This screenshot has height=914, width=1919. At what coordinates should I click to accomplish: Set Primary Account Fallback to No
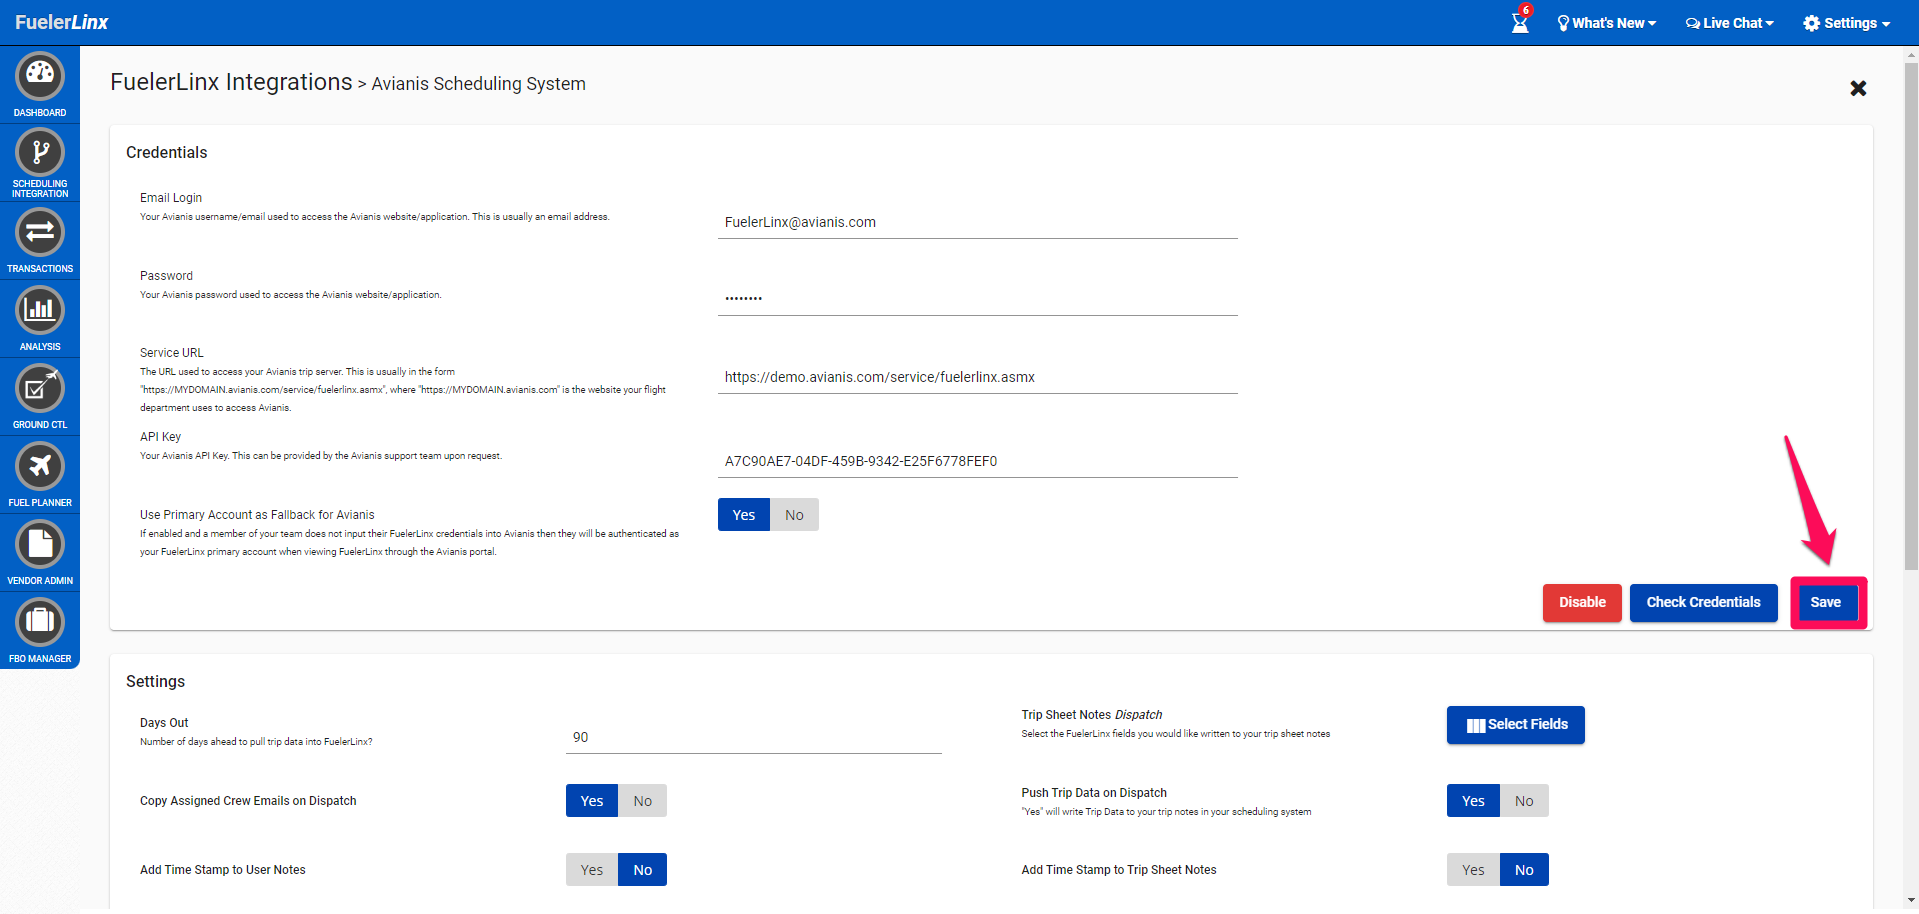point(794,515)
